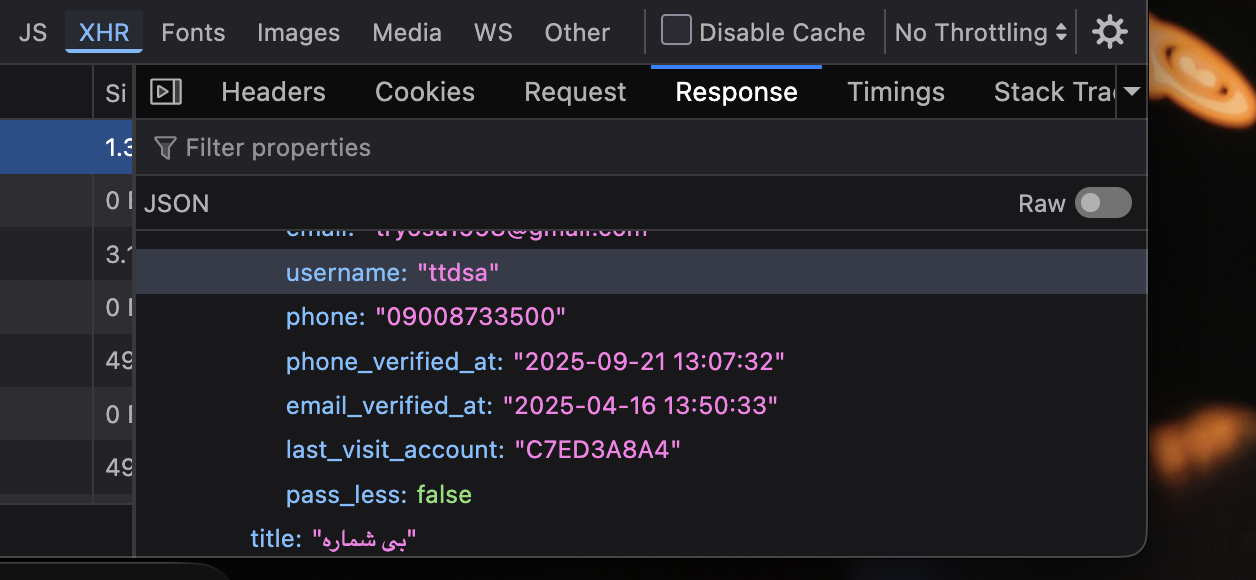The height and width of the screenshot is (580, 1256).
Task: Select the username "ttdsa" row
Action: (x=640, y=272)
